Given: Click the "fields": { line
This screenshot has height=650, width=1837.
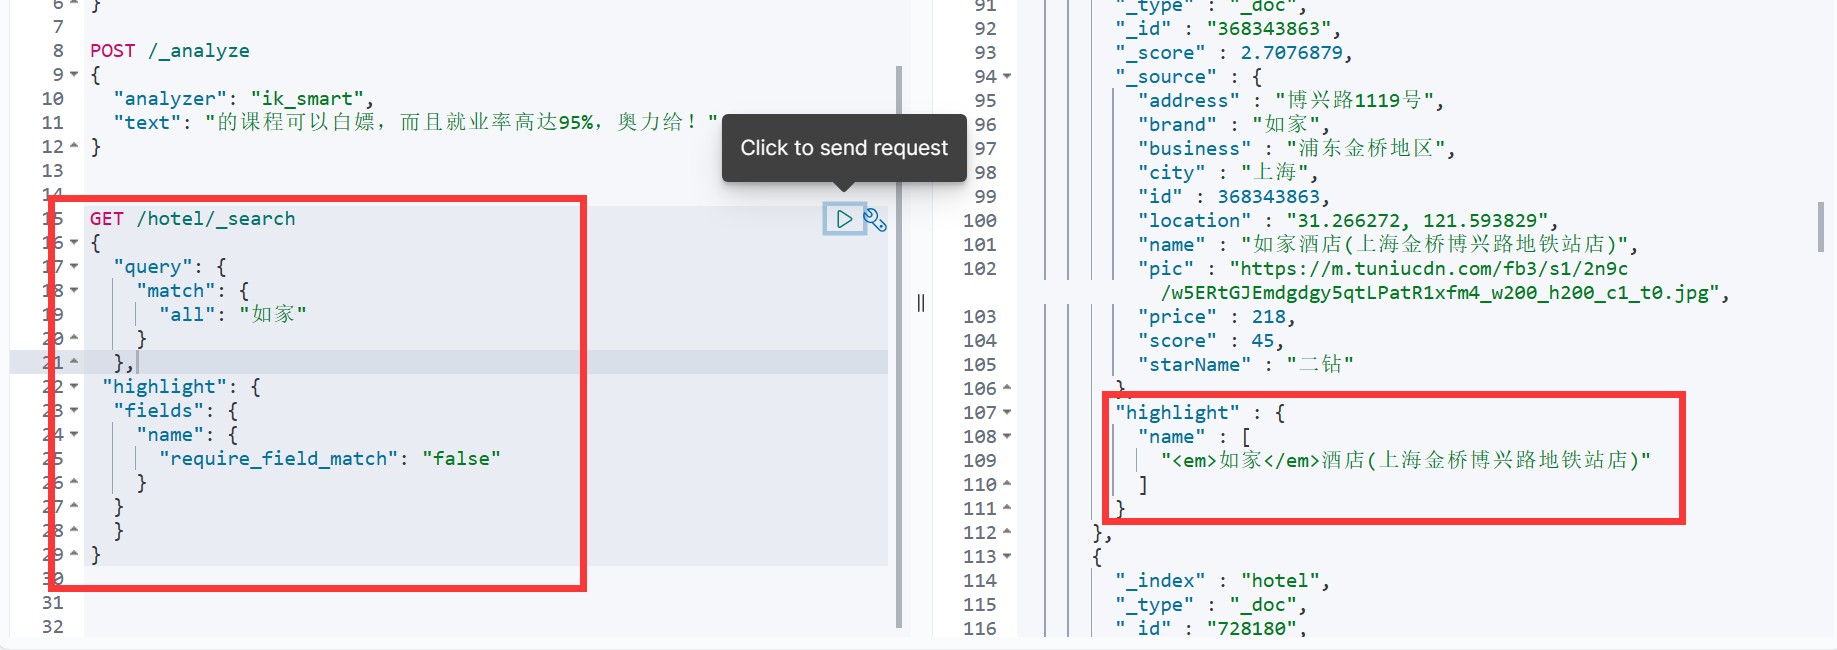Looking at the screenshot, I should pos(176,411).
